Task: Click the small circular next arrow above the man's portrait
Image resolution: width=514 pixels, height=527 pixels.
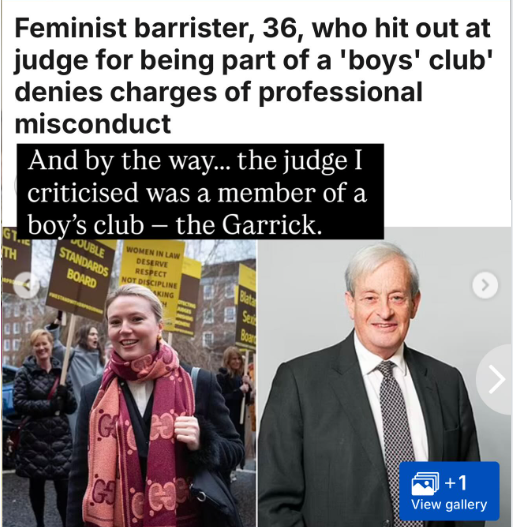Action: pos(485,285)
